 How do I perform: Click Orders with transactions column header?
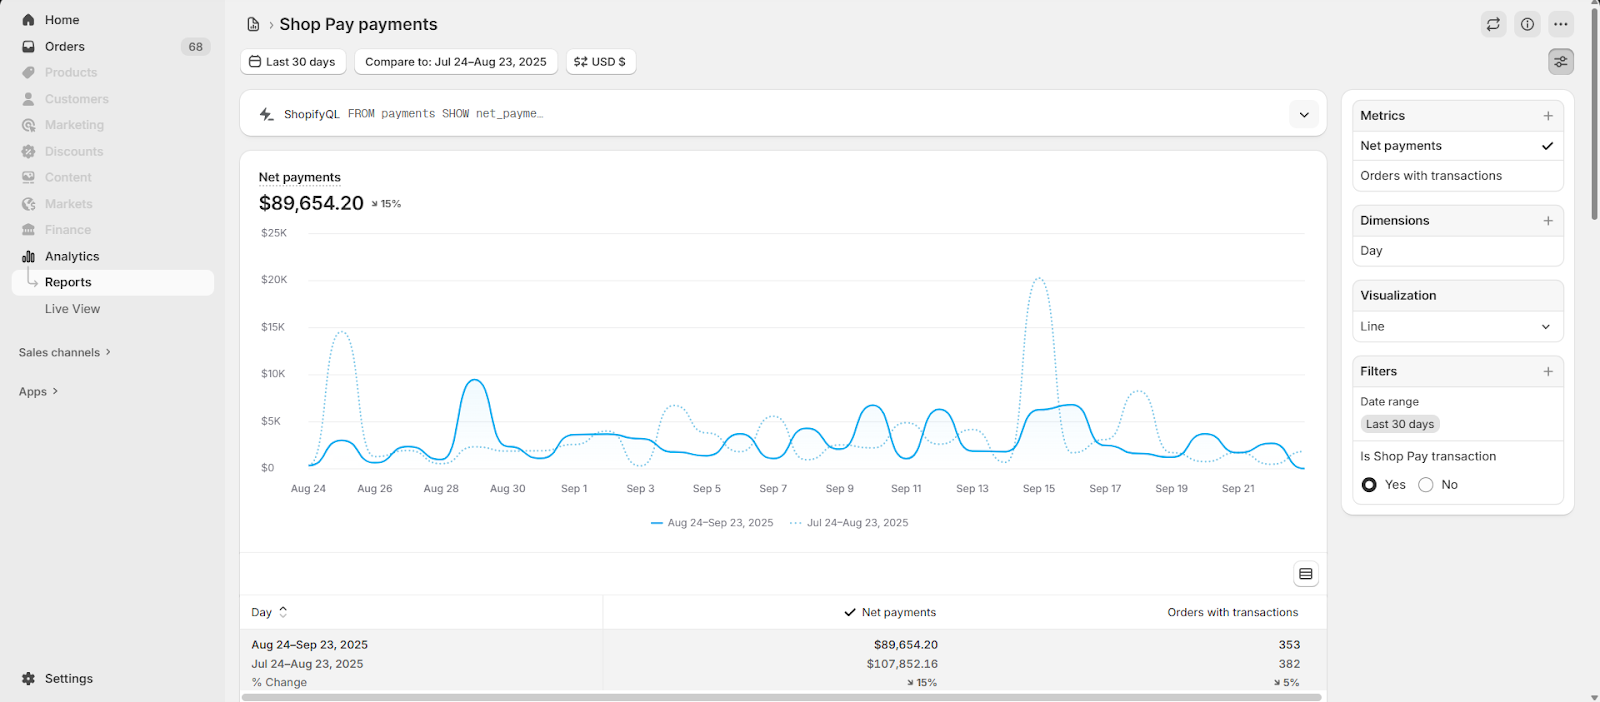point(1233,612)
